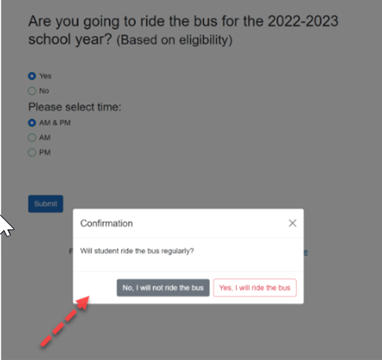382x360 pixels.
Task: Close the Confirmation dialog with the X
Action: (292, 223)
